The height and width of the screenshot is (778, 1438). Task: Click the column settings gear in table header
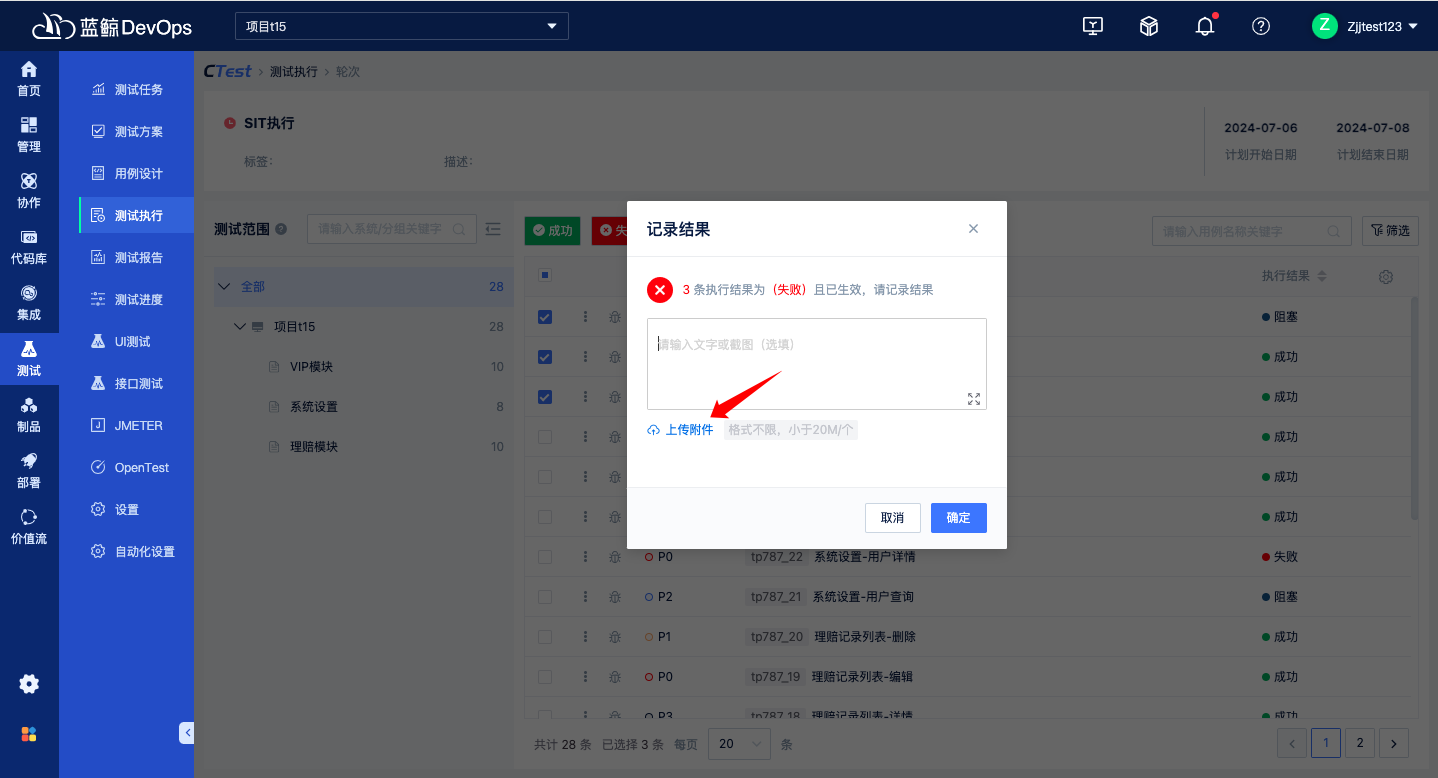1386,277
